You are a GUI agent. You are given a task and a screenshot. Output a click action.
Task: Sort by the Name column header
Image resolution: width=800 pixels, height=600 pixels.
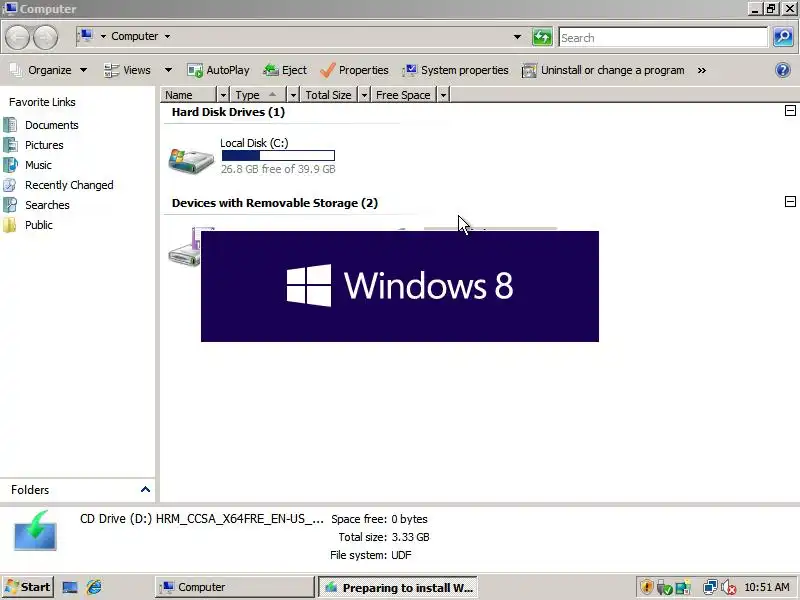click(x=189, y=95)
